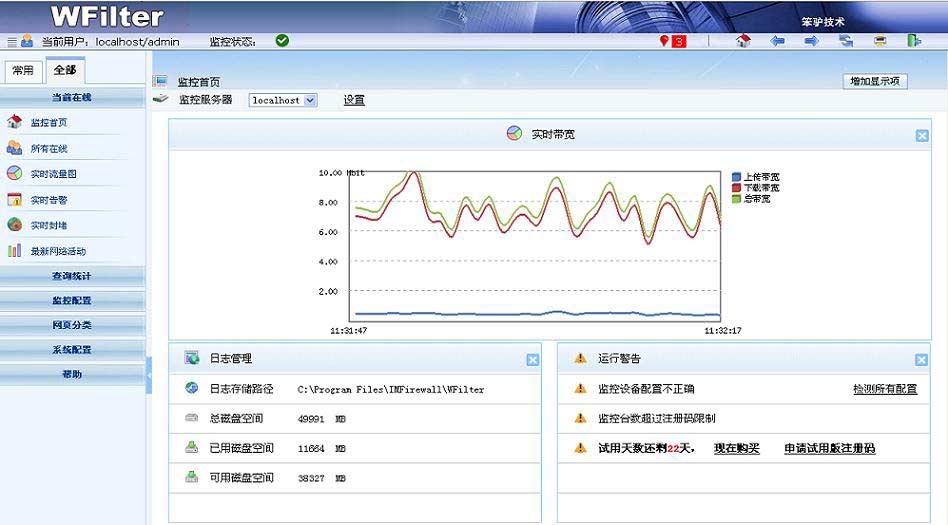This screenshot has height=525, width=948.
Task: Click the blue 上传带宽 legend swatch
Action: click(736, 177)
